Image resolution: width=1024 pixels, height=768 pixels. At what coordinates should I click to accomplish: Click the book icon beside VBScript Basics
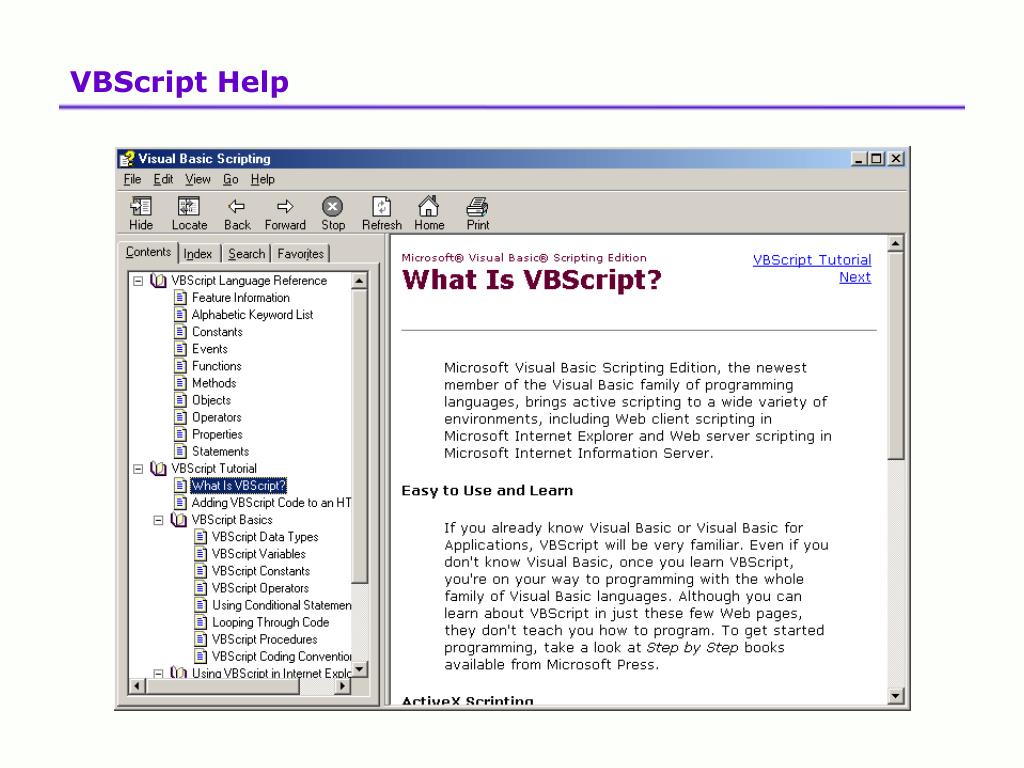(178, 520)
